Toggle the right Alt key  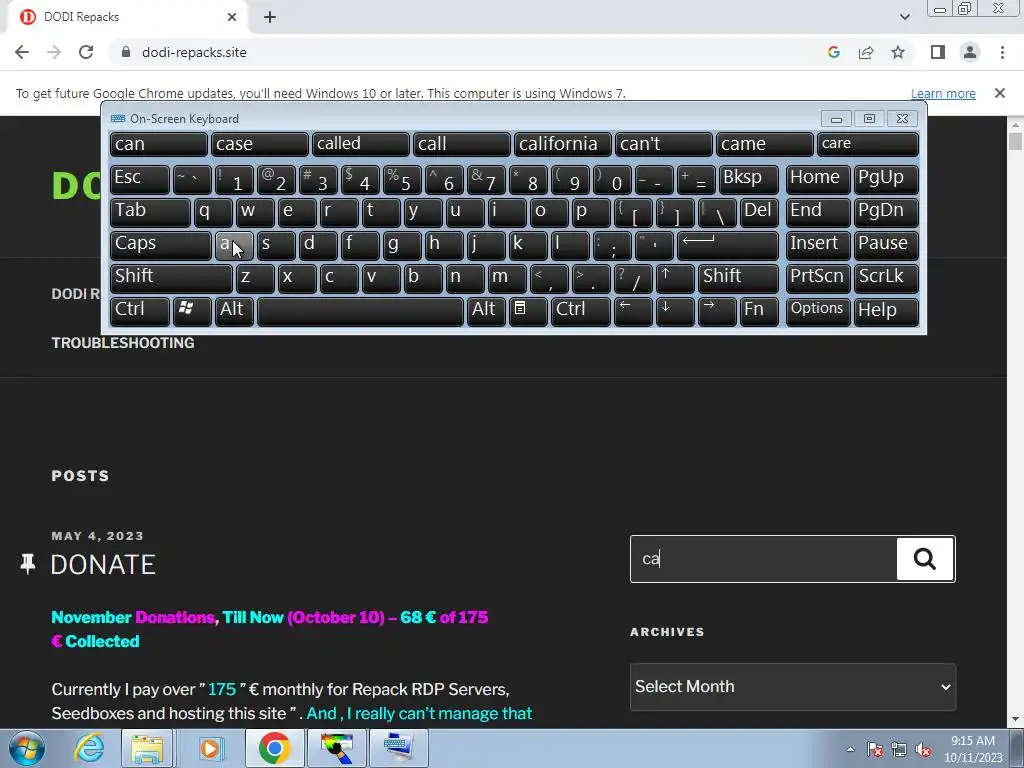point(486,311)
